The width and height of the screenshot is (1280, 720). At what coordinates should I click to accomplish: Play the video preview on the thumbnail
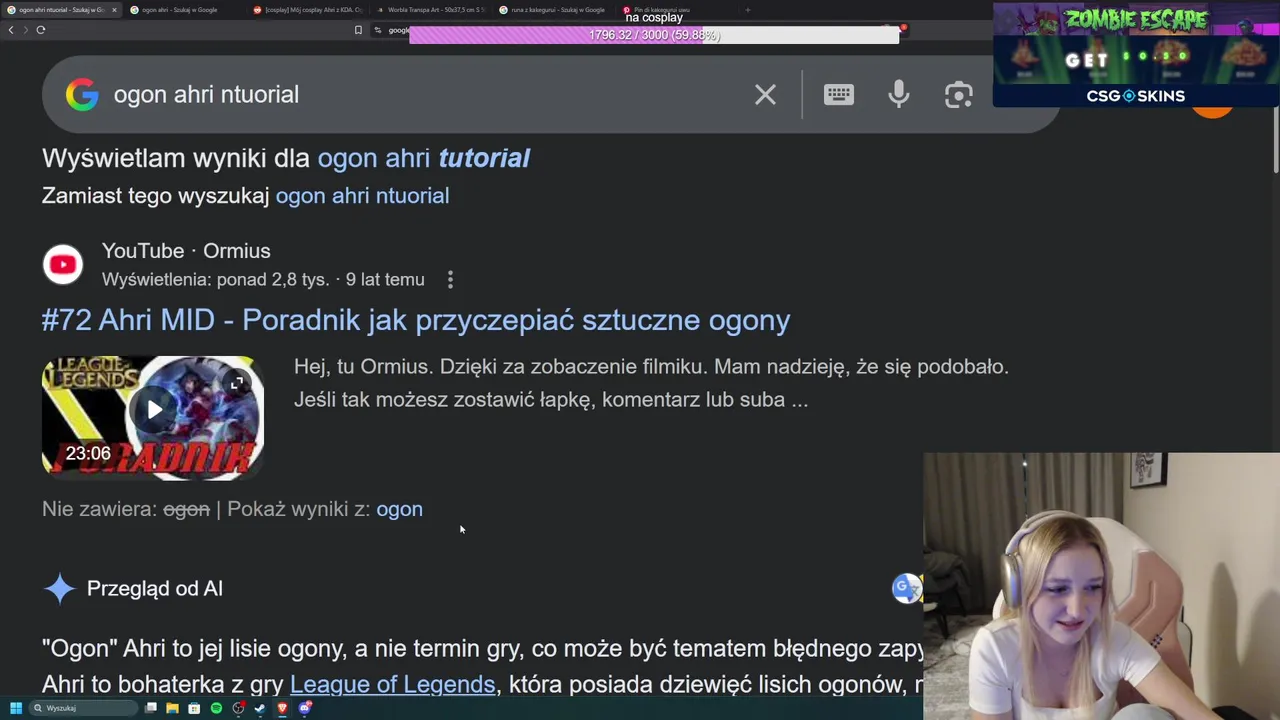tap(155, 409)
